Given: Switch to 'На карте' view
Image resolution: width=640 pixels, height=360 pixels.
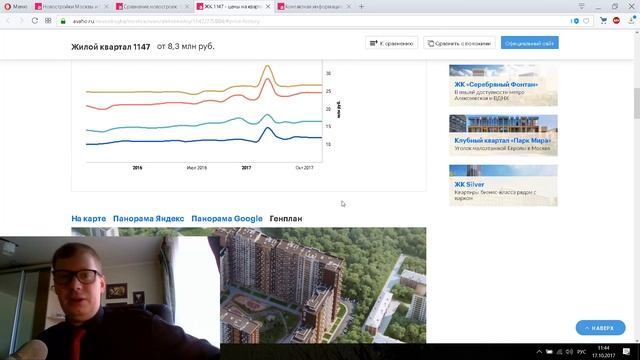Looking at the screenshot, I should pyautogui.click(x=89, y=219).
